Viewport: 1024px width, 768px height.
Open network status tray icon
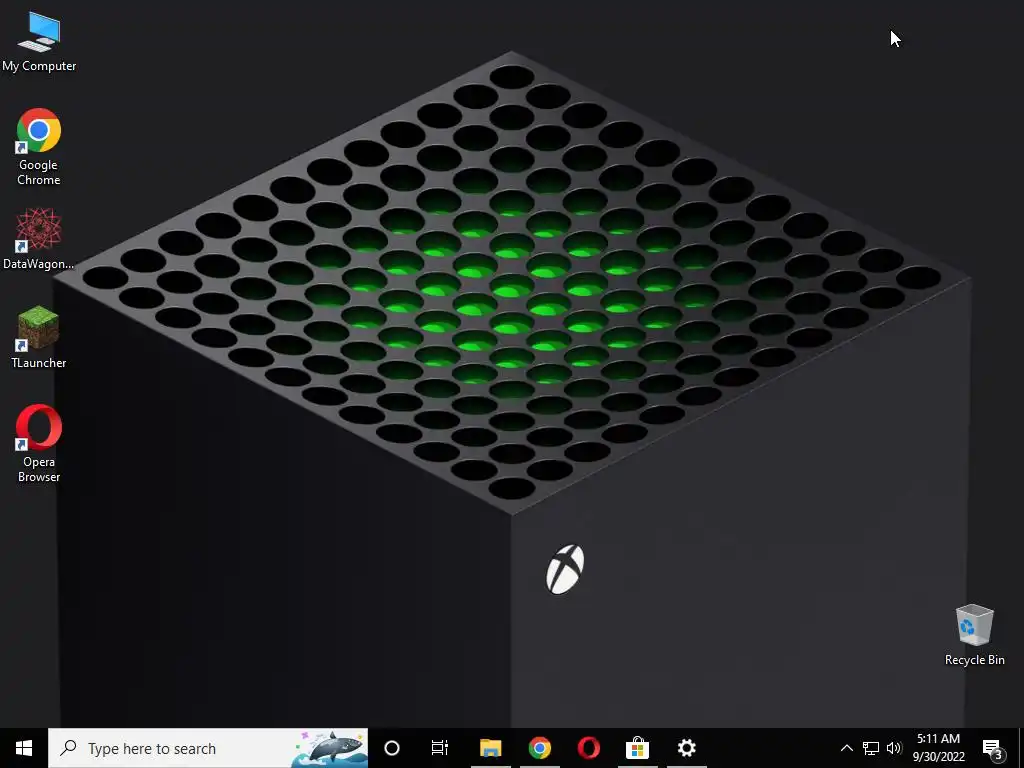871,748
